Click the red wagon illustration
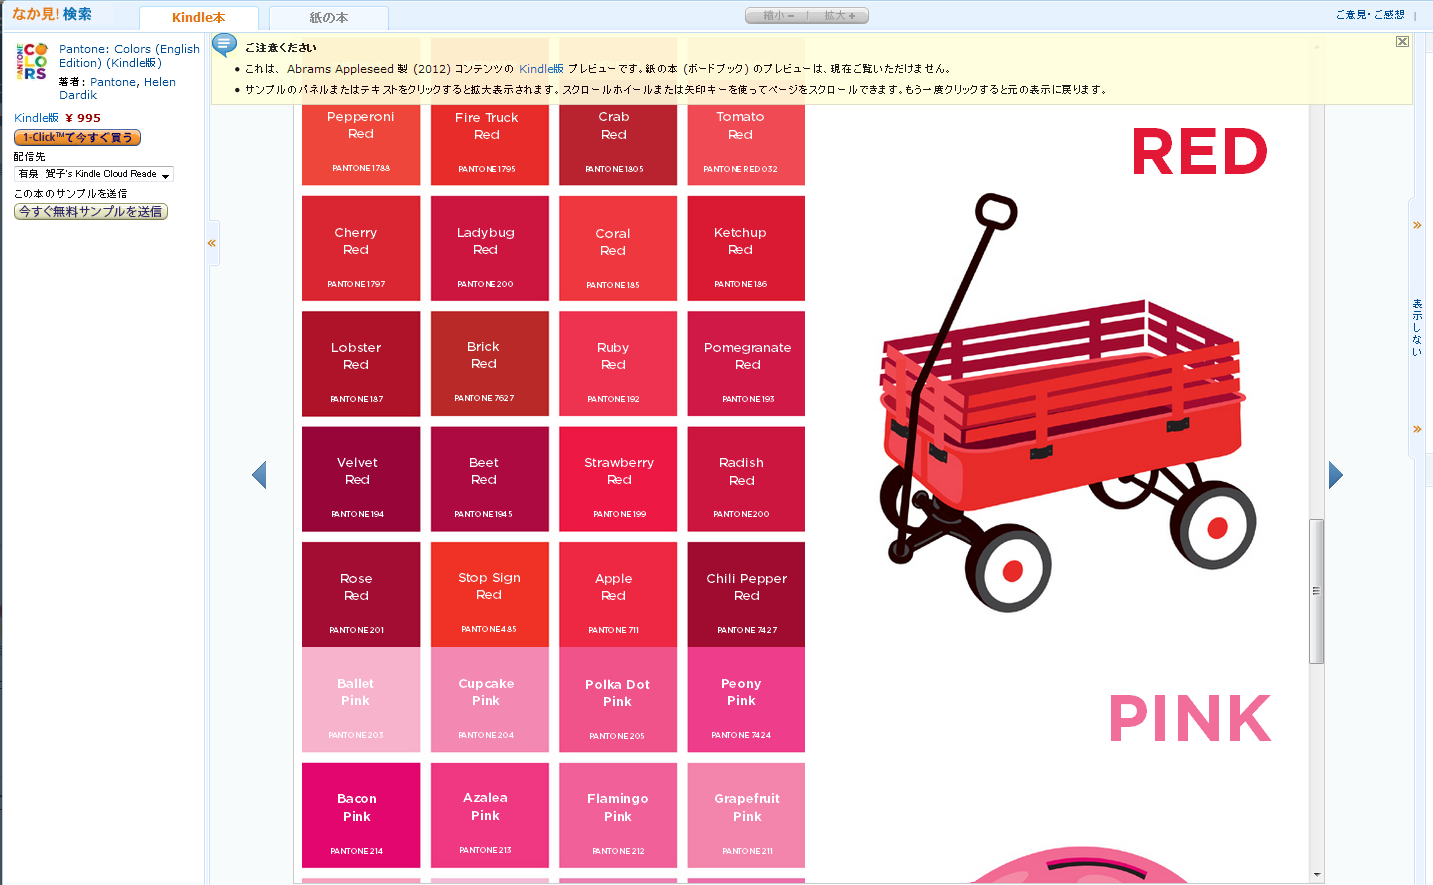The width and height of the screenshot is (1433, 885). pos(1067,403)
